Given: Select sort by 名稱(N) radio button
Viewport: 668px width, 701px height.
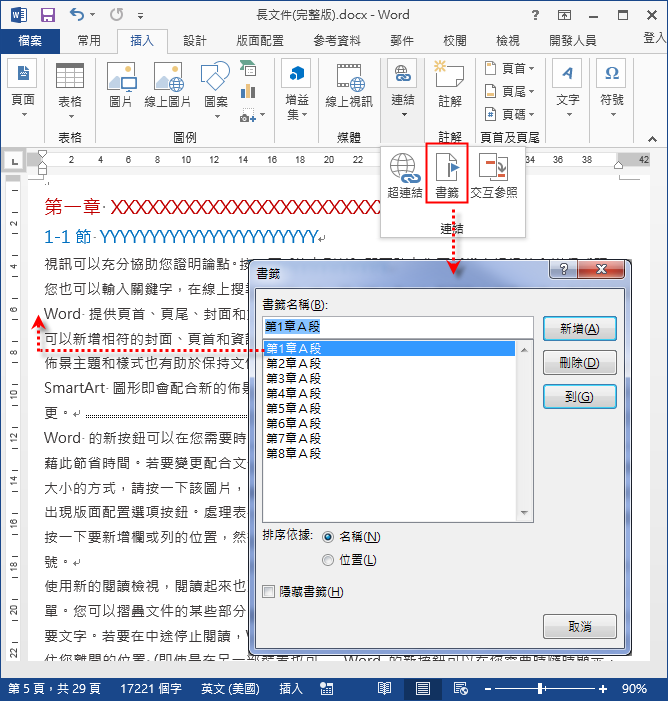Looking at the screenshot, I should (x=328, y=537).
